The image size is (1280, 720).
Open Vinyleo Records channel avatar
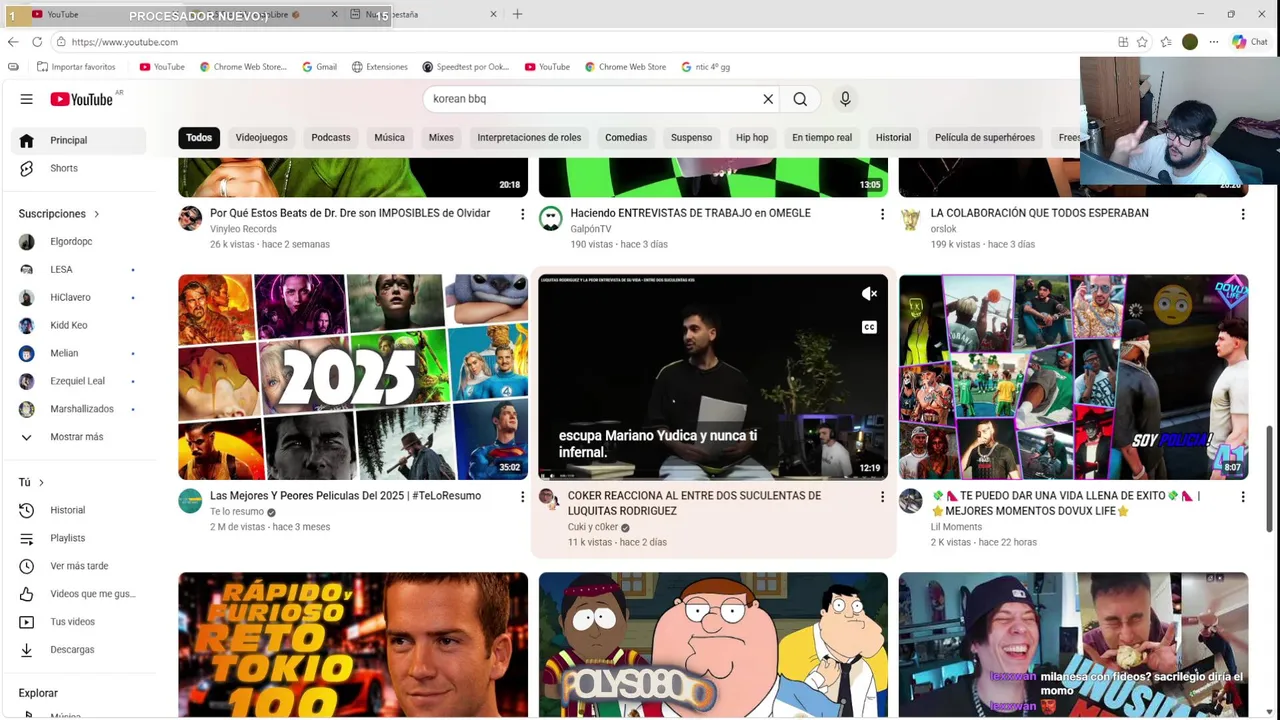point(190,219)
